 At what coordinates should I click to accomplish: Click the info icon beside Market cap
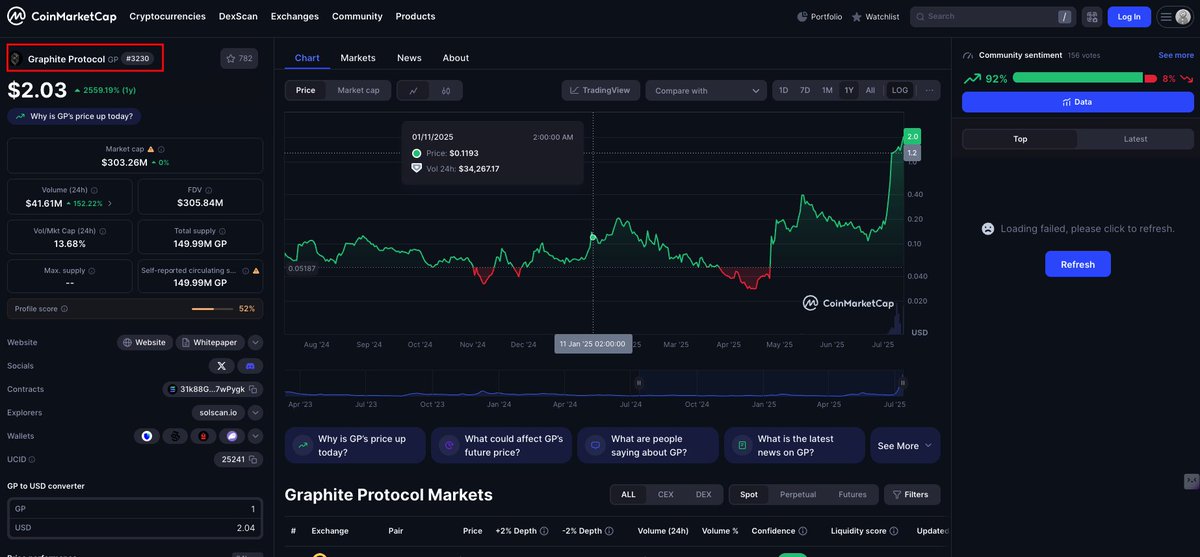(160, 149)
